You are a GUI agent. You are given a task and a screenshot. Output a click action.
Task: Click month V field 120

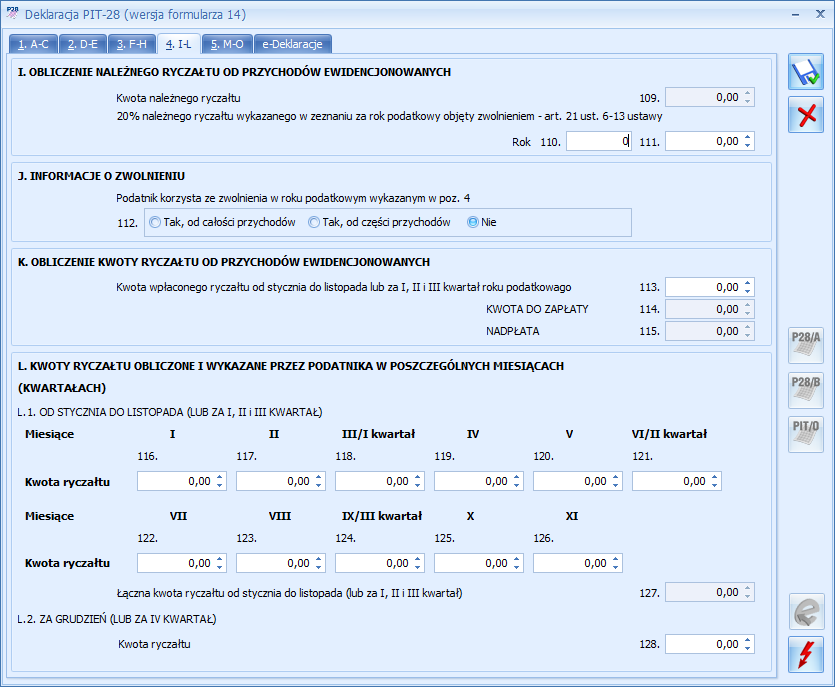pyautogui.click(x=578, y=481)
